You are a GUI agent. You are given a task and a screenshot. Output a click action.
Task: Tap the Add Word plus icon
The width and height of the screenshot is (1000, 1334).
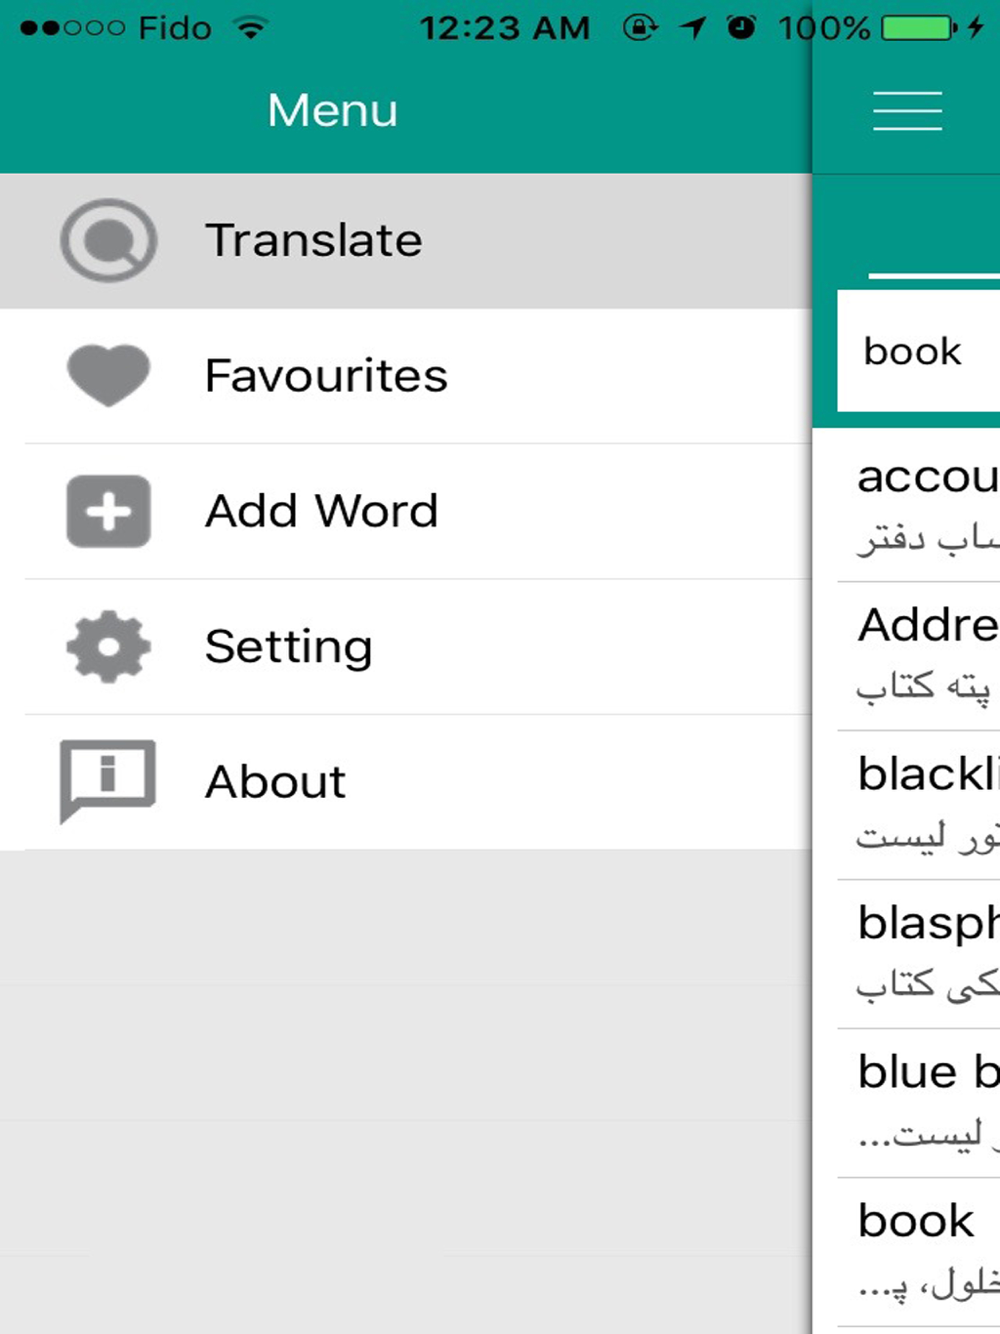tap(108, 511)
